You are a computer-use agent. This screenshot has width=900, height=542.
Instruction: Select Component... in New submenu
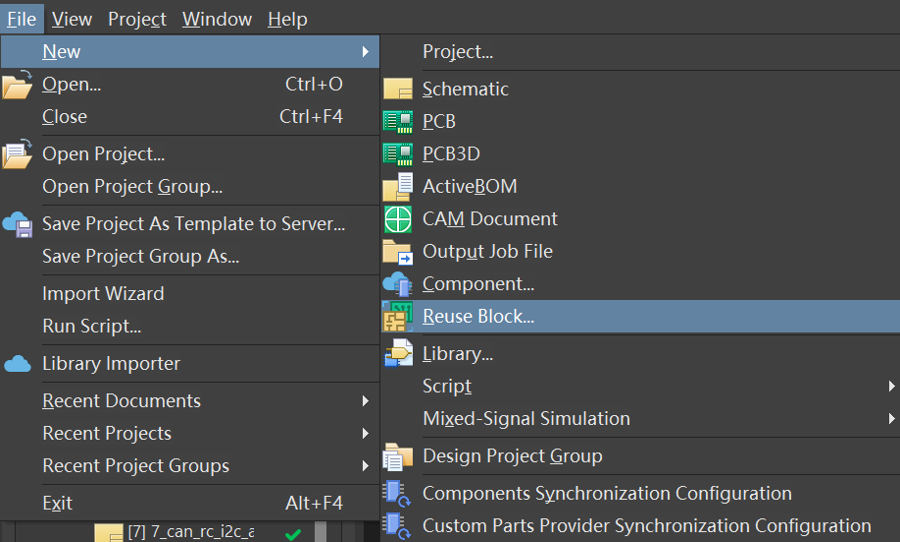click(640, 284)
